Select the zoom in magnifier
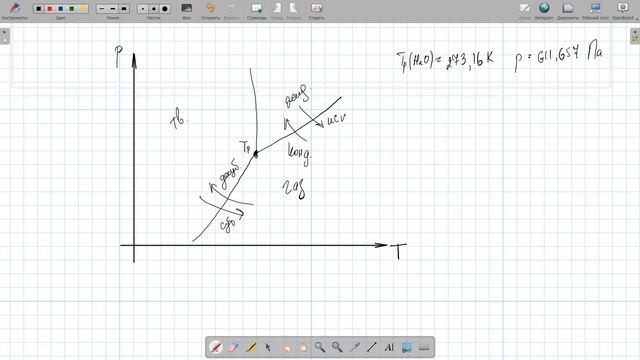 [320, 347]
